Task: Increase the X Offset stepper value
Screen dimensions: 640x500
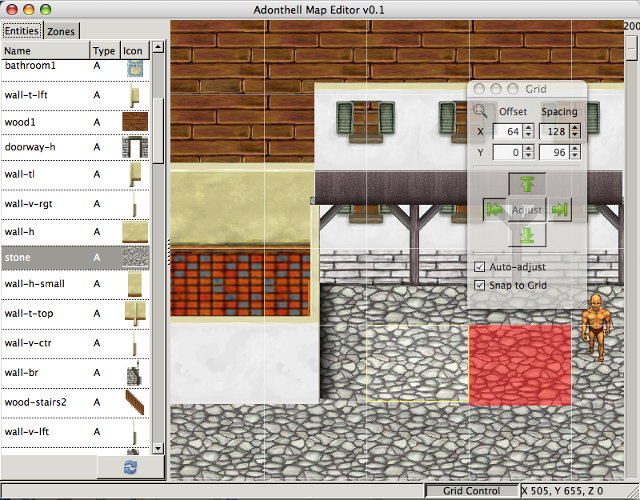Action: [527, 128]
